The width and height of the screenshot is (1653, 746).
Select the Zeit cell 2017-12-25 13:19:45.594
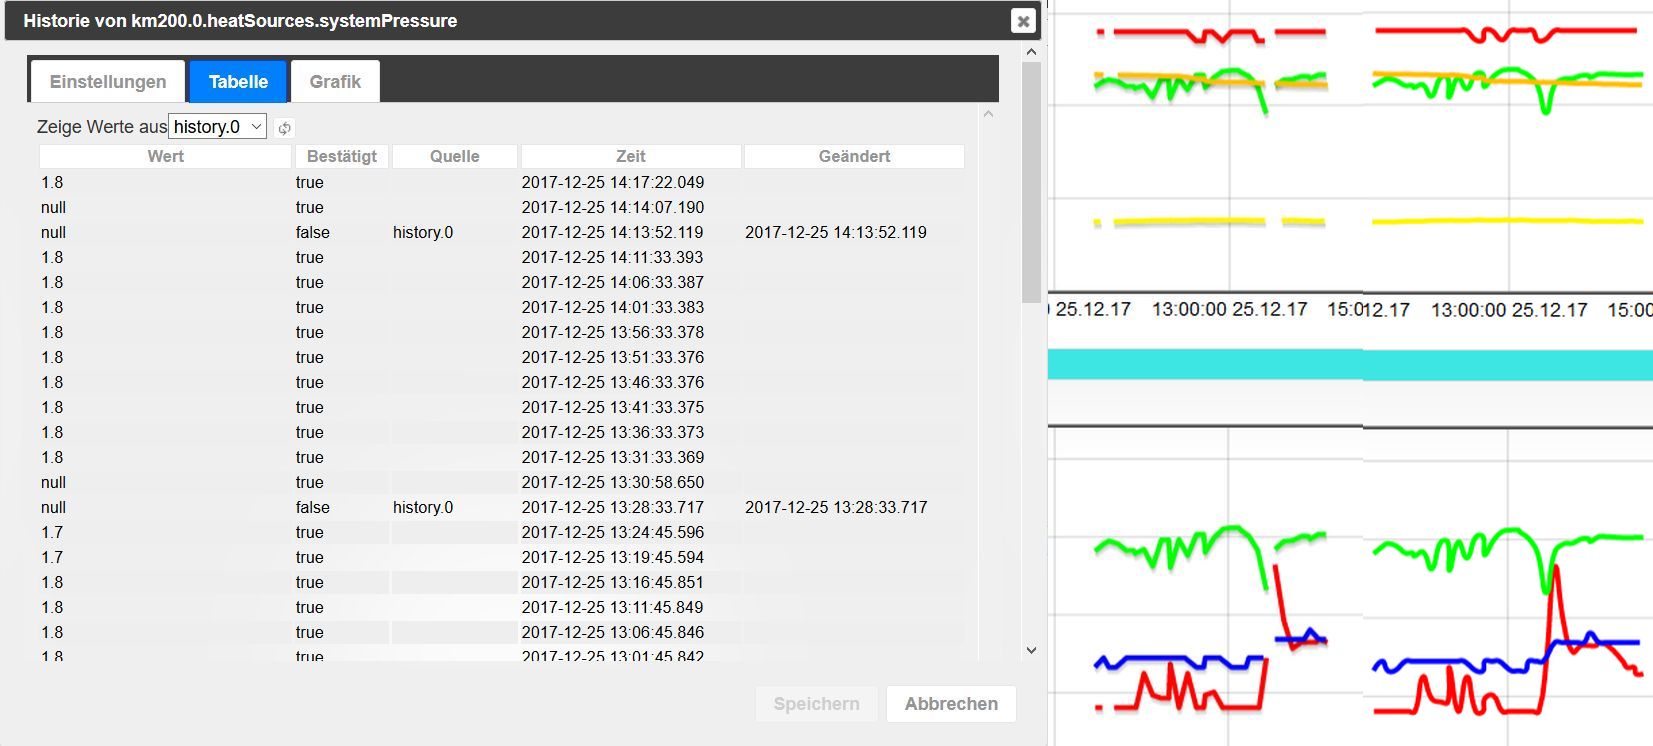click(x=613, y=557)
